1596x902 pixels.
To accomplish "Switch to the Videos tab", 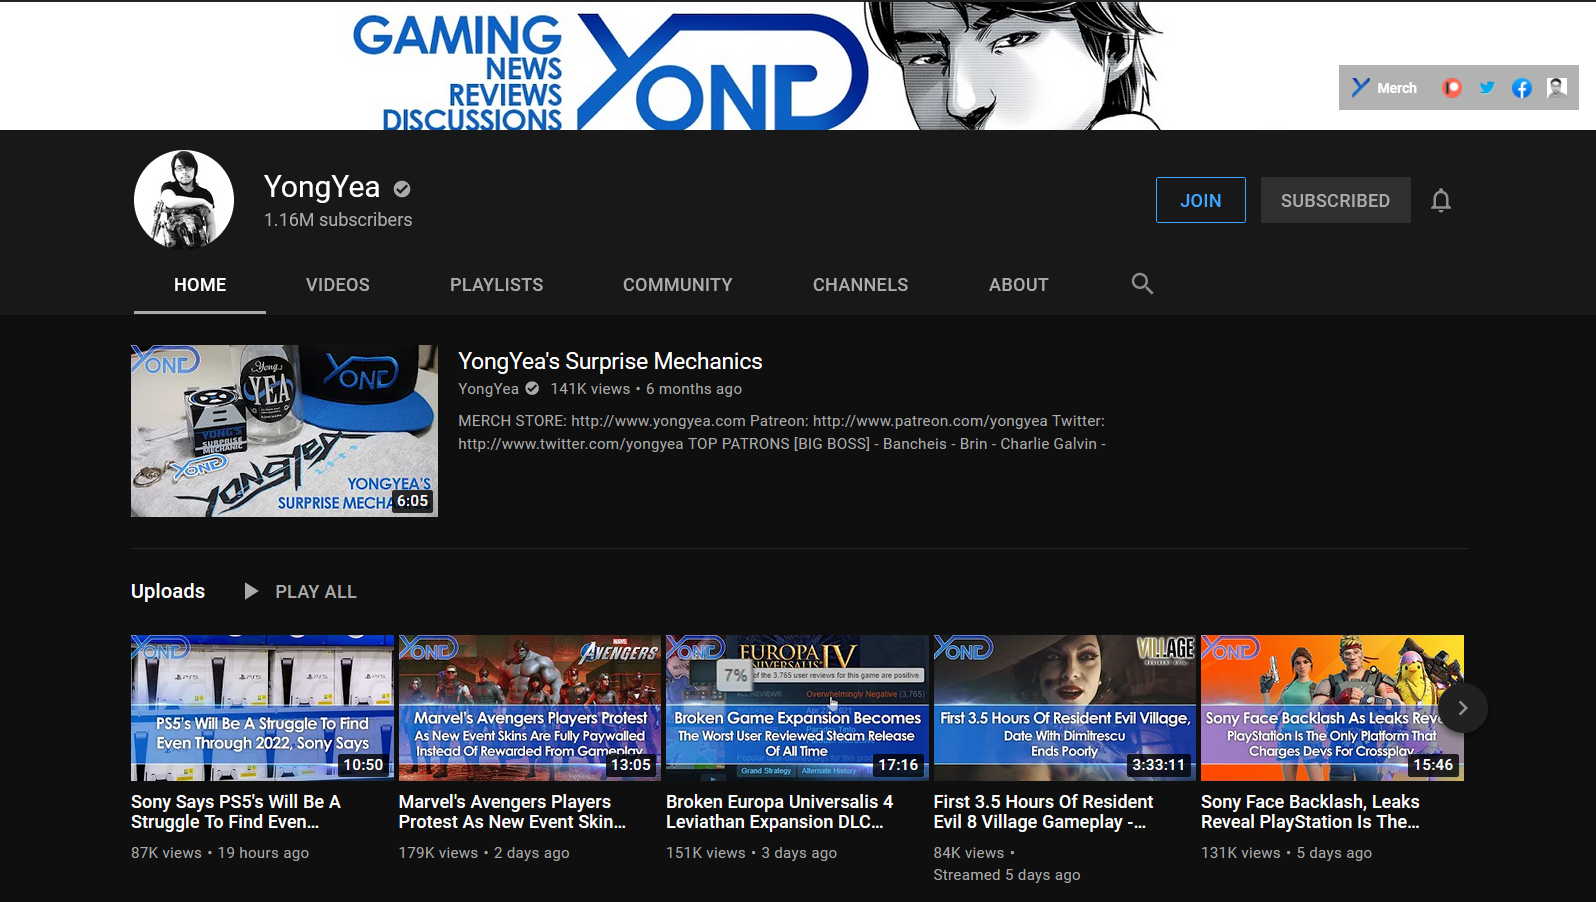I will tap(337, 285).
